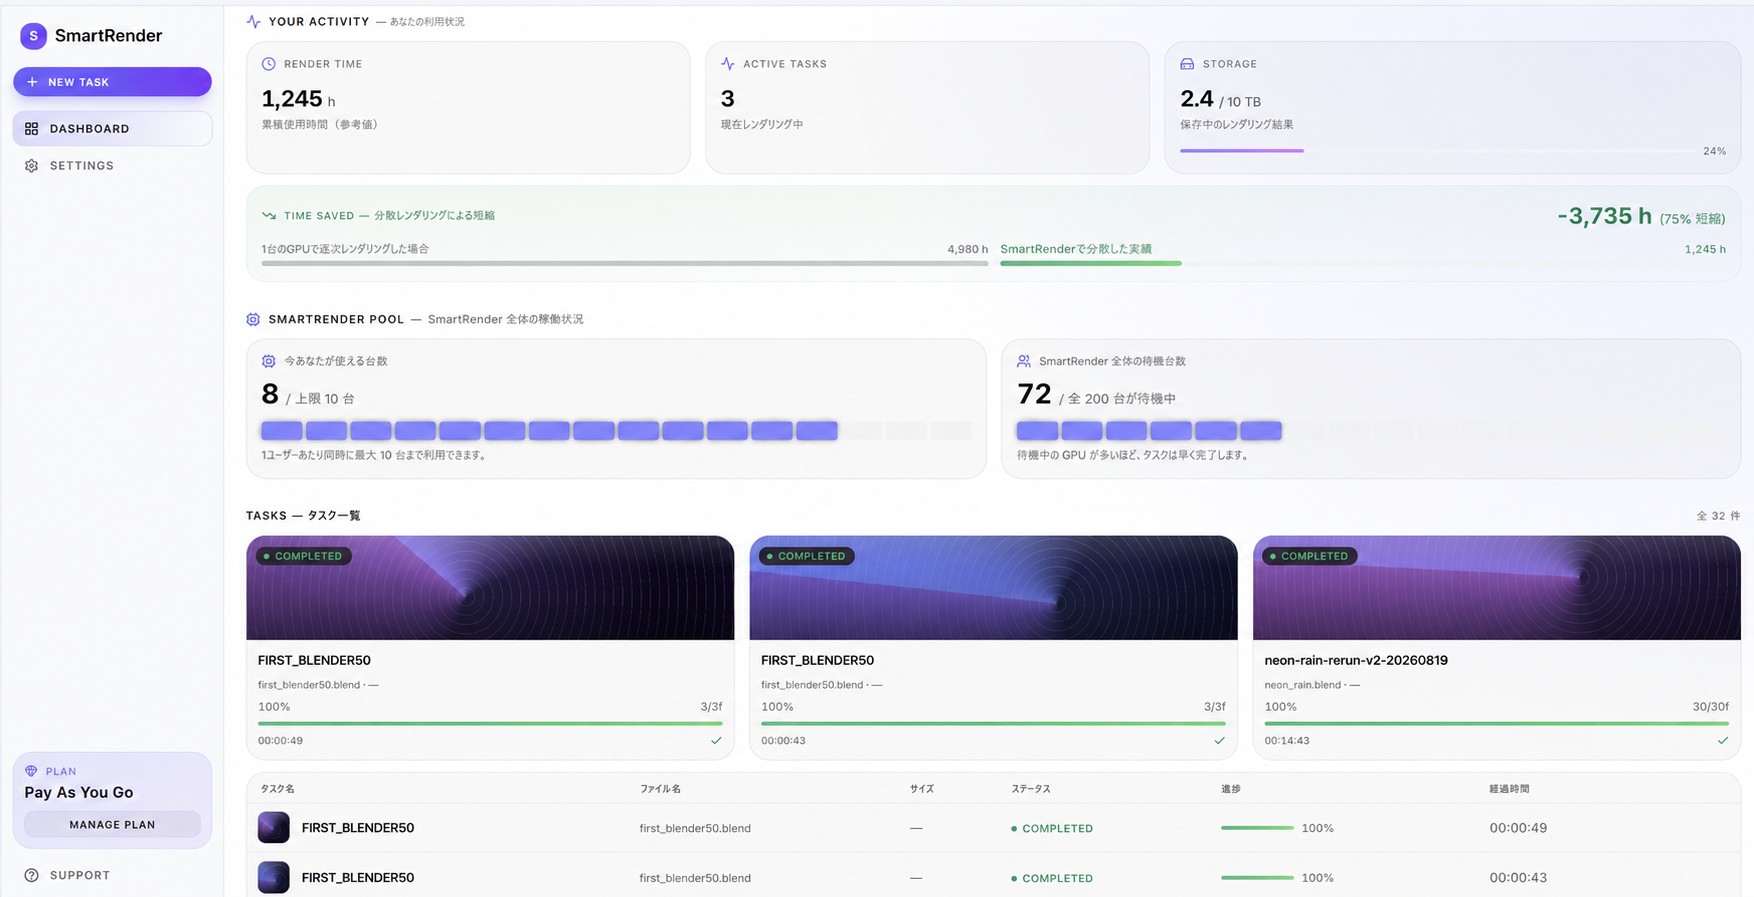The image size is (1754, 897).
Task: Click 00:00:49 elapsed time in table
Action: [1518, 828]
